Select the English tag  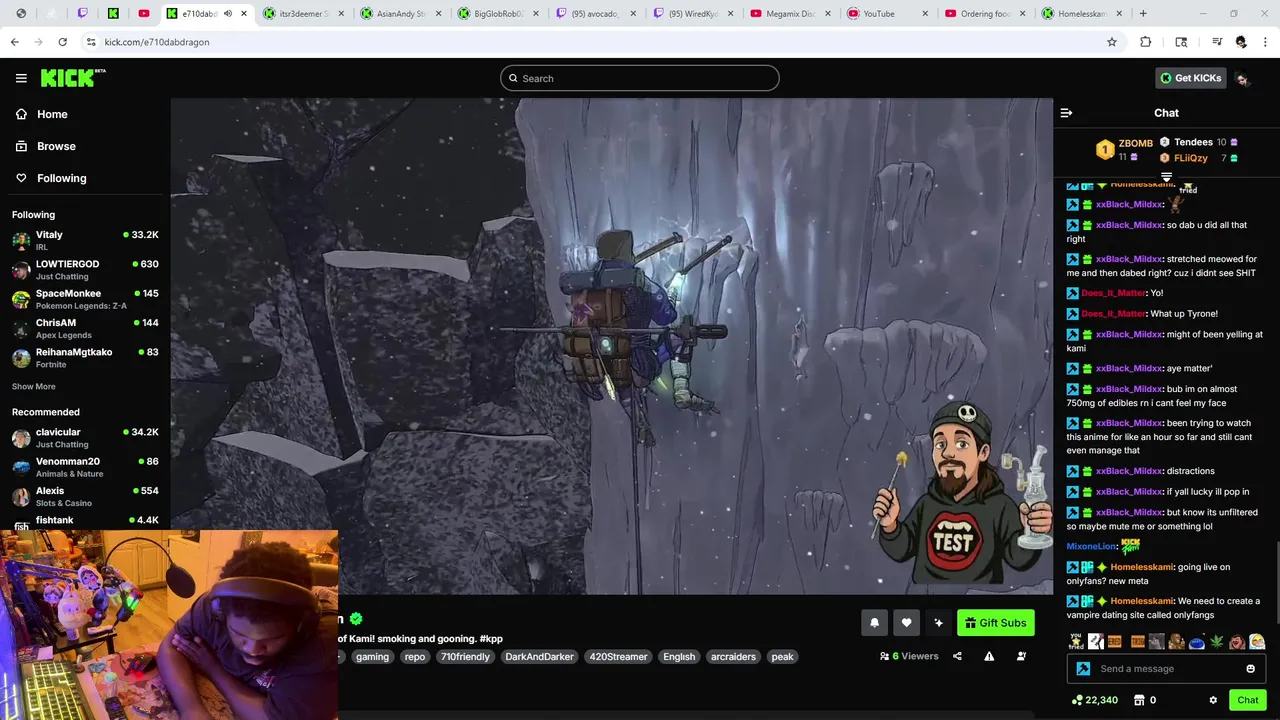point(679,657)
